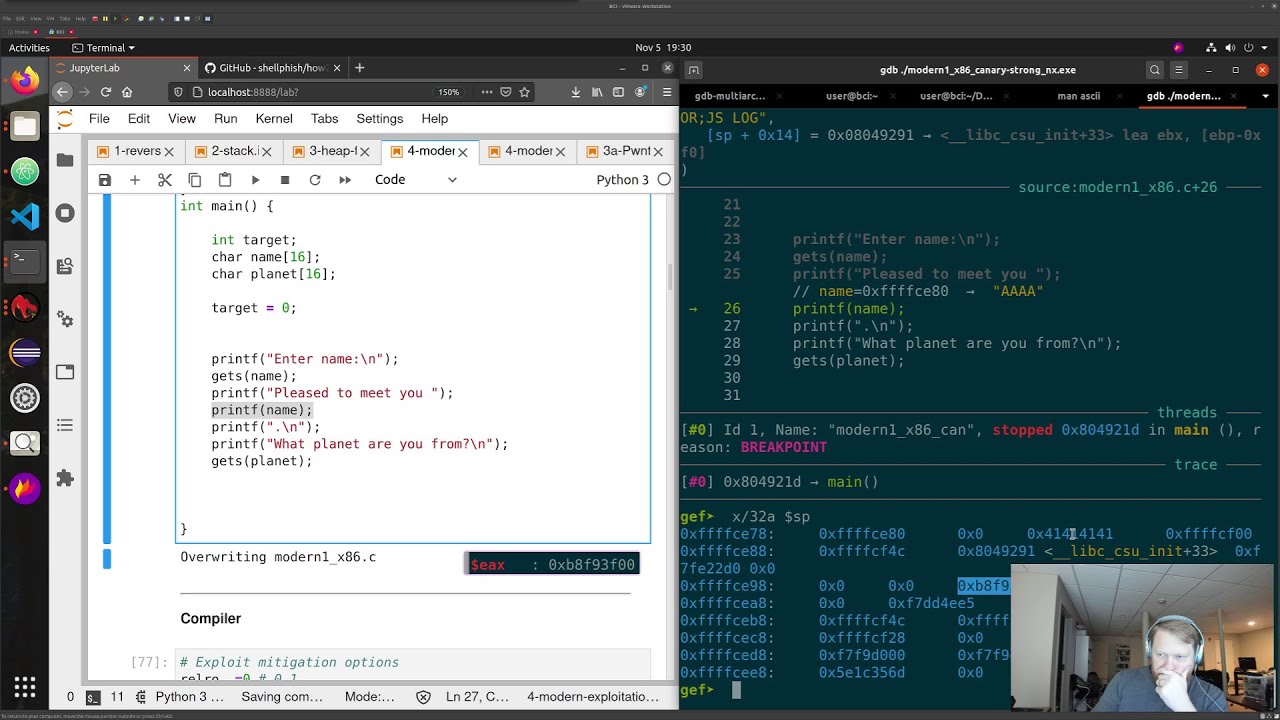Save the notebook with the toolbar save icon
The image size is (1280, 720).
point(105,180)
